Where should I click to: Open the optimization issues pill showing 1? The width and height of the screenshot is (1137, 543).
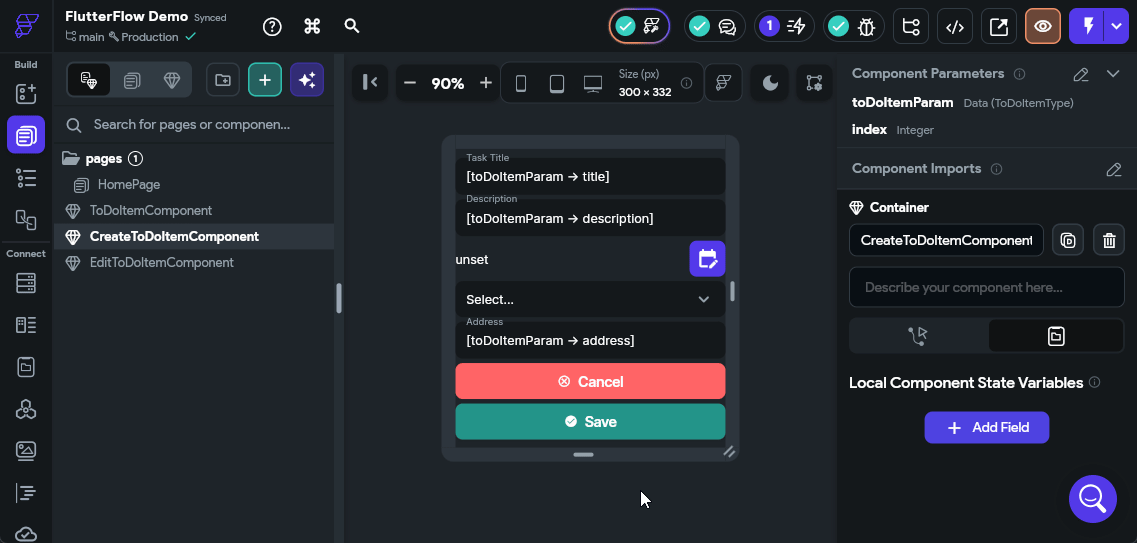pyautogui.click(x=784, y=27)
